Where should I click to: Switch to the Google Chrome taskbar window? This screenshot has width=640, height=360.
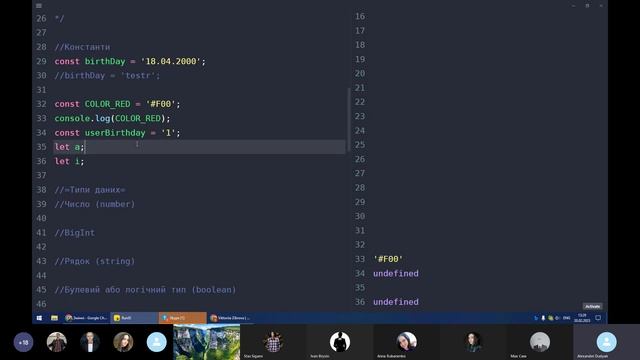point(86,318)
